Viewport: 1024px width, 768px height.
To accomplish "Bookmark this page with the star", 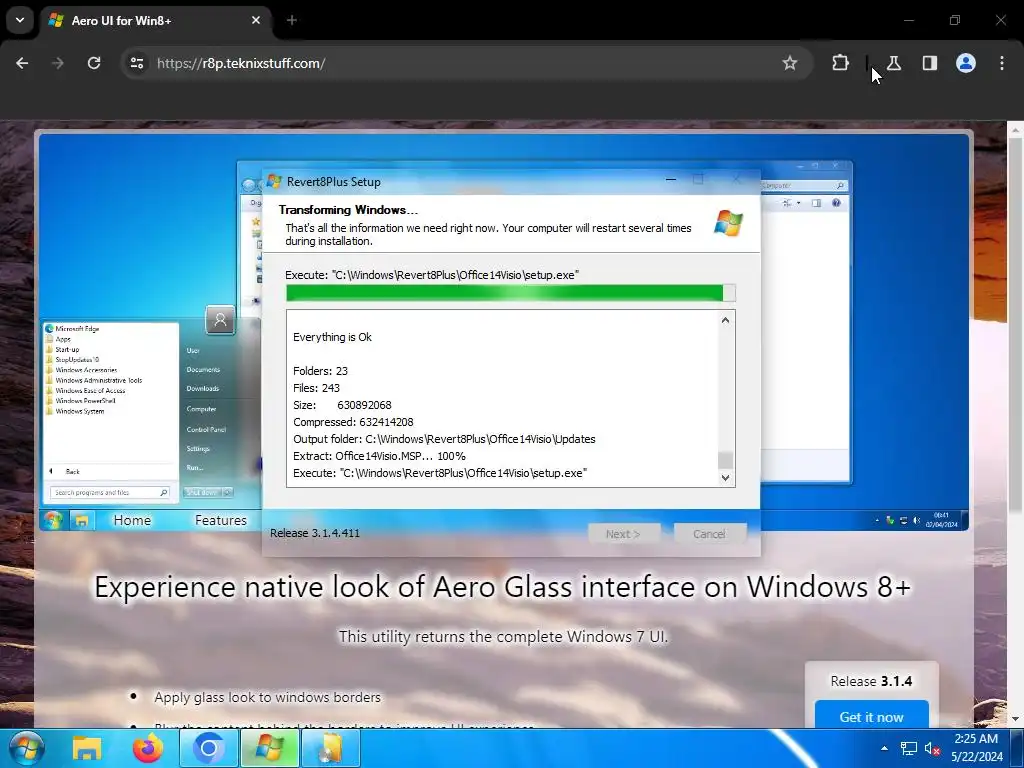I will [790, 63].
